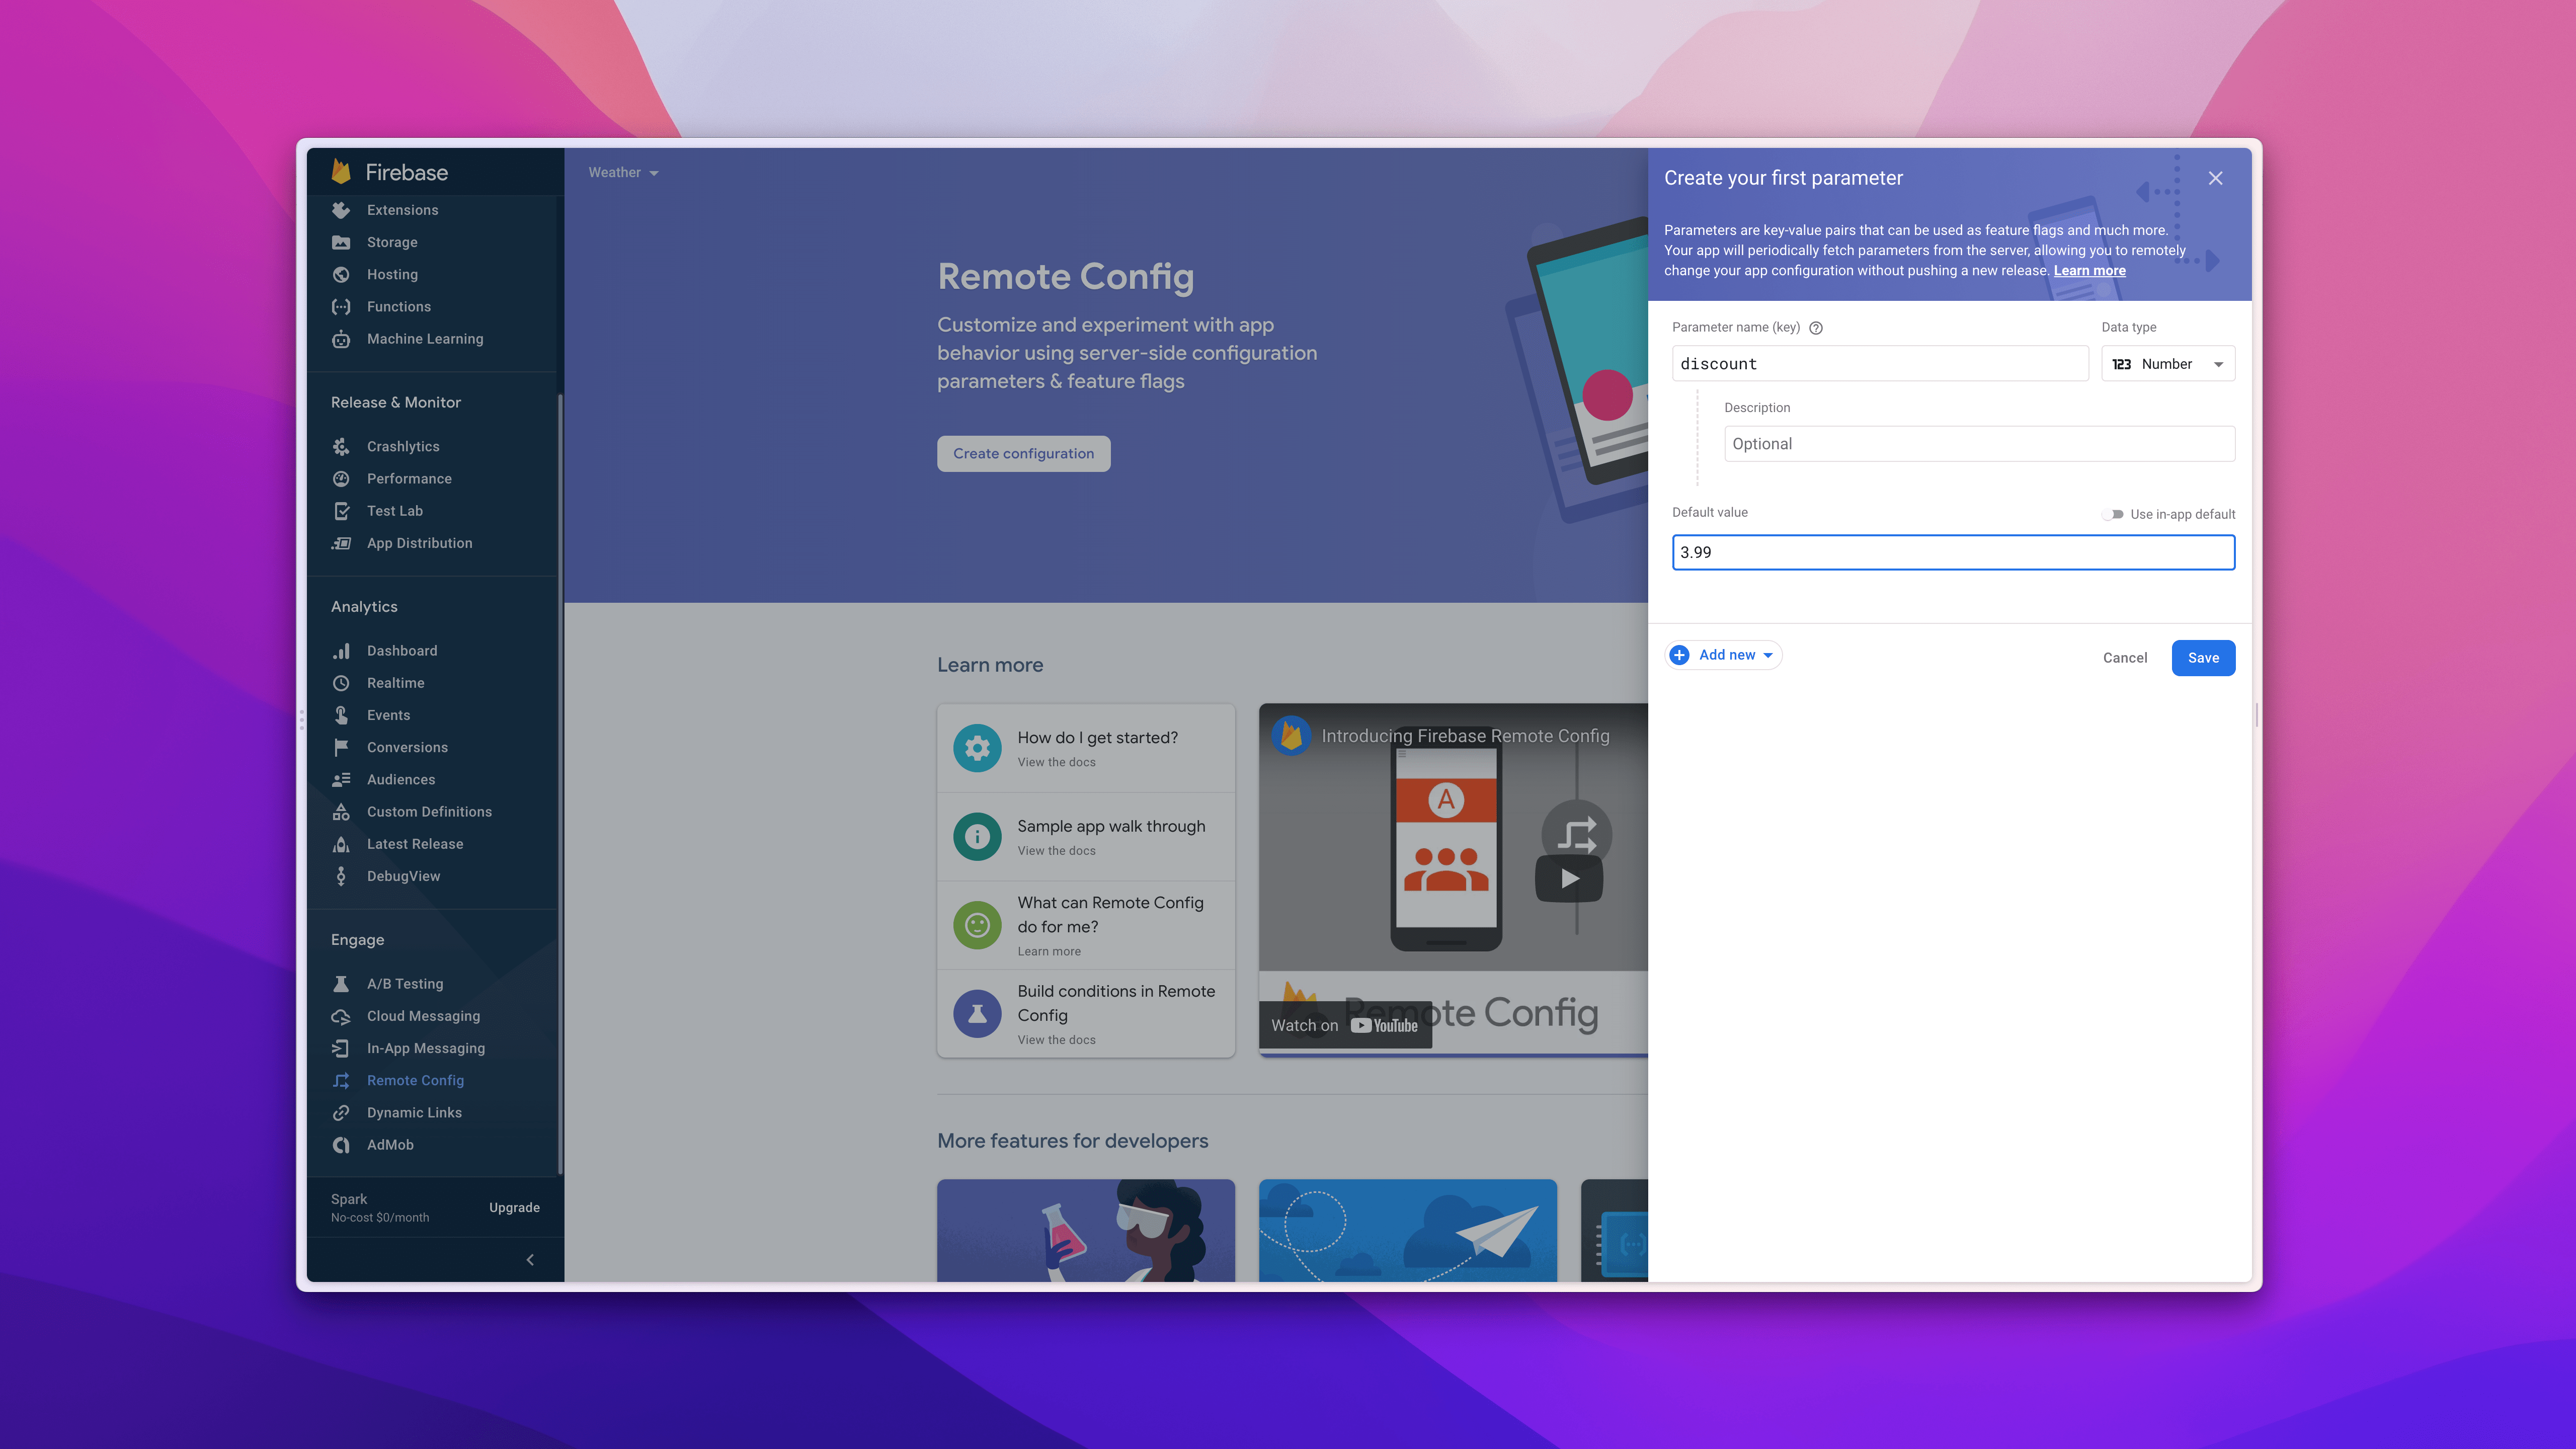Click the parameter name help icon
This screenshot has width=2576, height=1449.
pyautogui.click(x=1816, y=328)
